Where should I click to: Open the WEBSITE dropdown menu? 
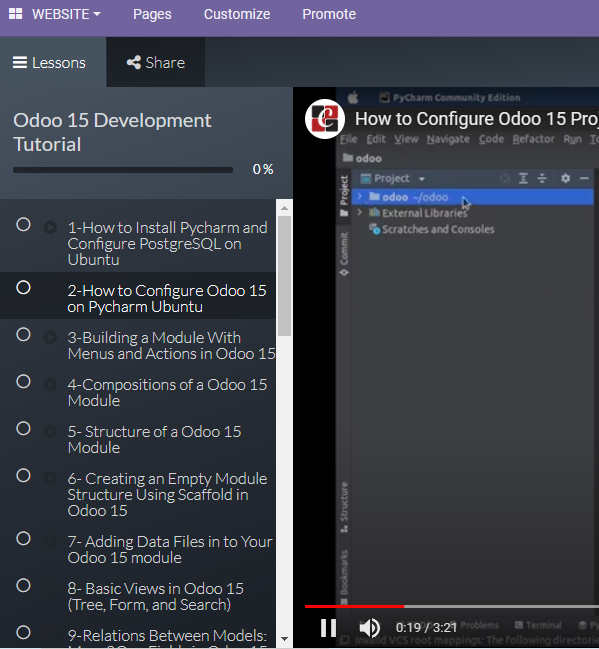pyautogui.click(x=66, y=14)
